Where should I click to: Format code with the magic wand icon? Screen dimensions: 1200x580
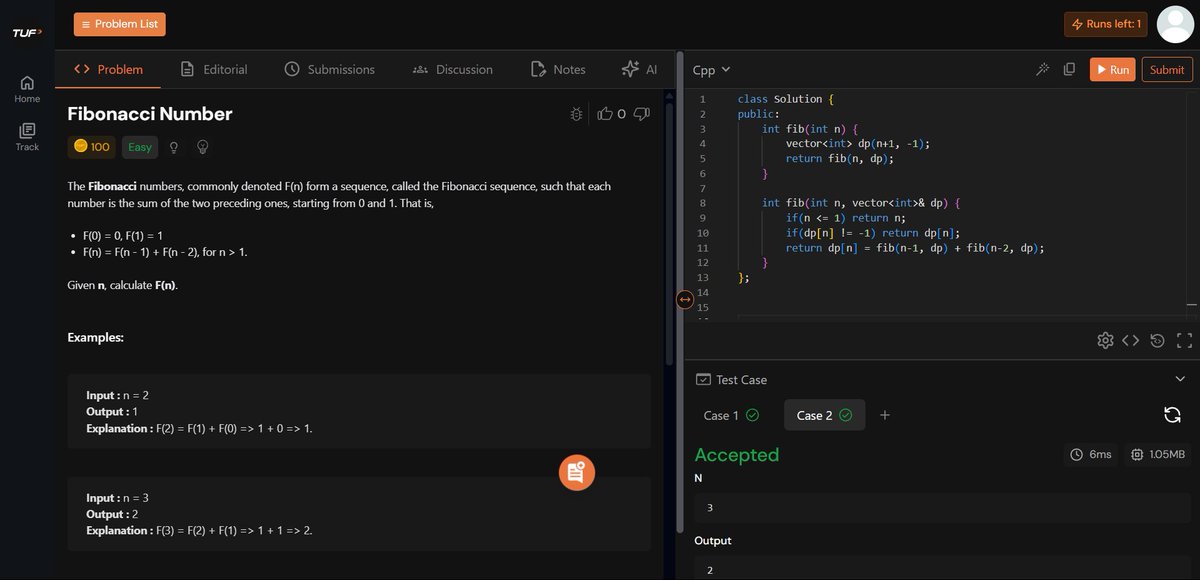(1042, 70)
